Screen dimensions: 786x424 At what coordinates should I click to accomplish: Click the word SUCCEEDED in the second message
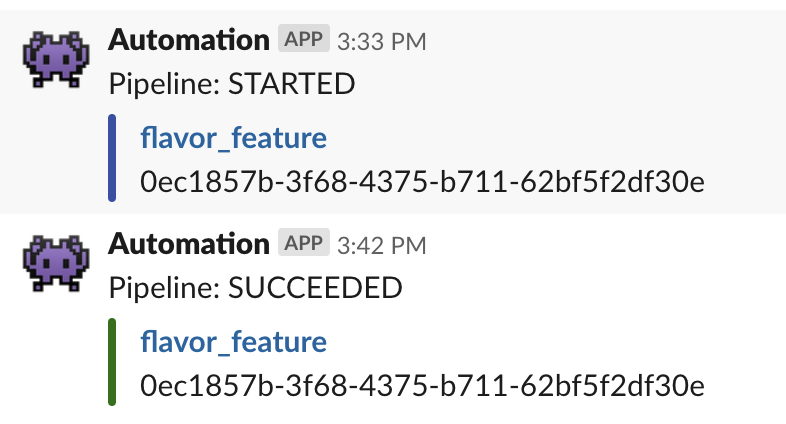[x=315, y=288]
